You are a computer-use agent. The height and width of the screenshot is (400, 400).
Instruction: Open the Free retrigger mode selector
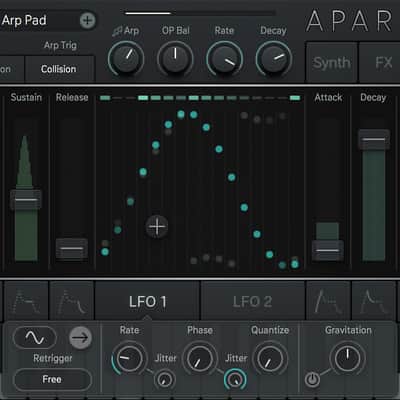point(52,379)
